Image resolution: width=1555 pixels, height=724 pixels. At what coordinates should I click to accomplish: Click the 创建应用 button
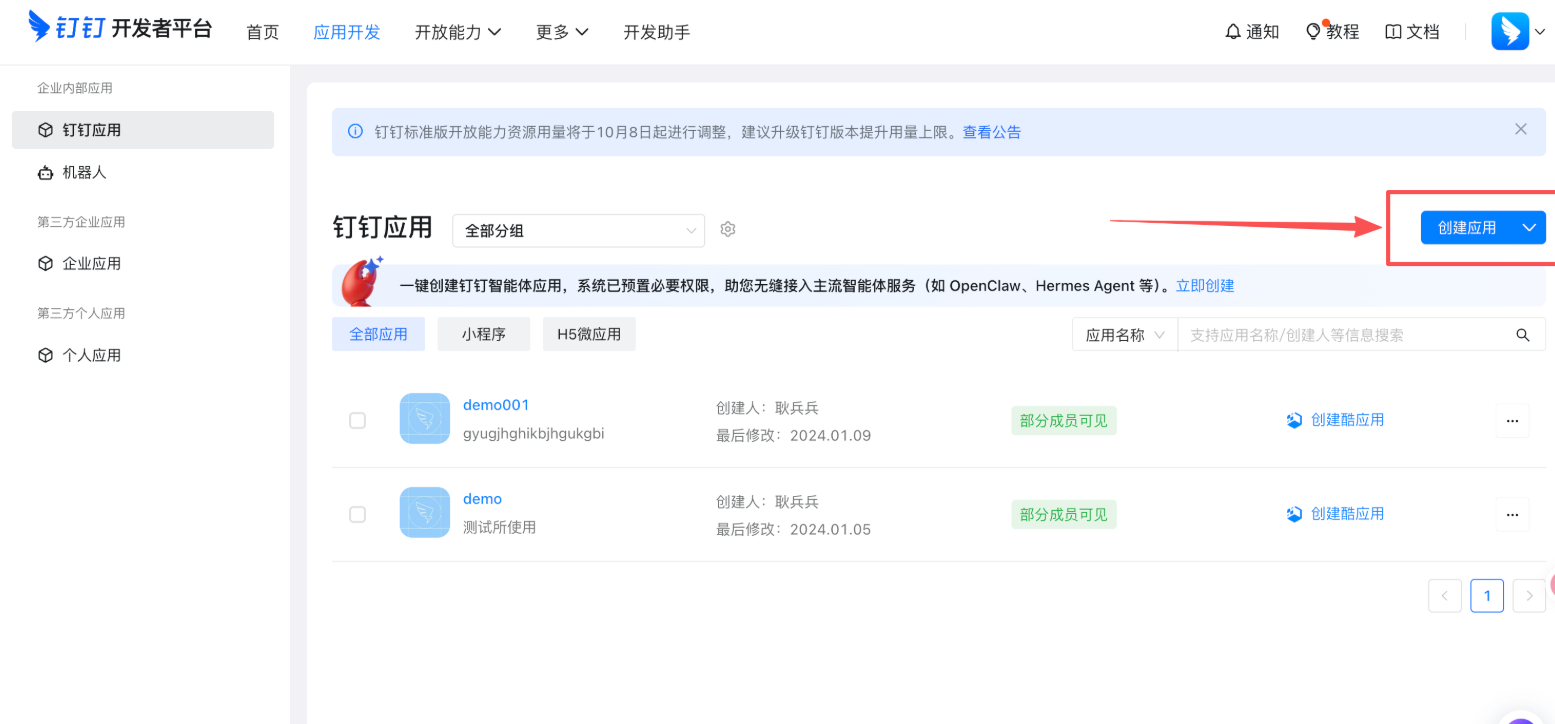1467,227
